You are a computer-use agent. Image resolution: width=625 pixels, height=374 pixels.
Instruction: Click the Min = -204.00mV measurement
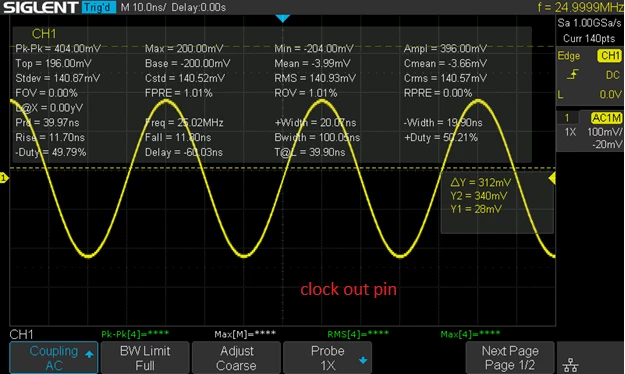click(x=314, y=49)
